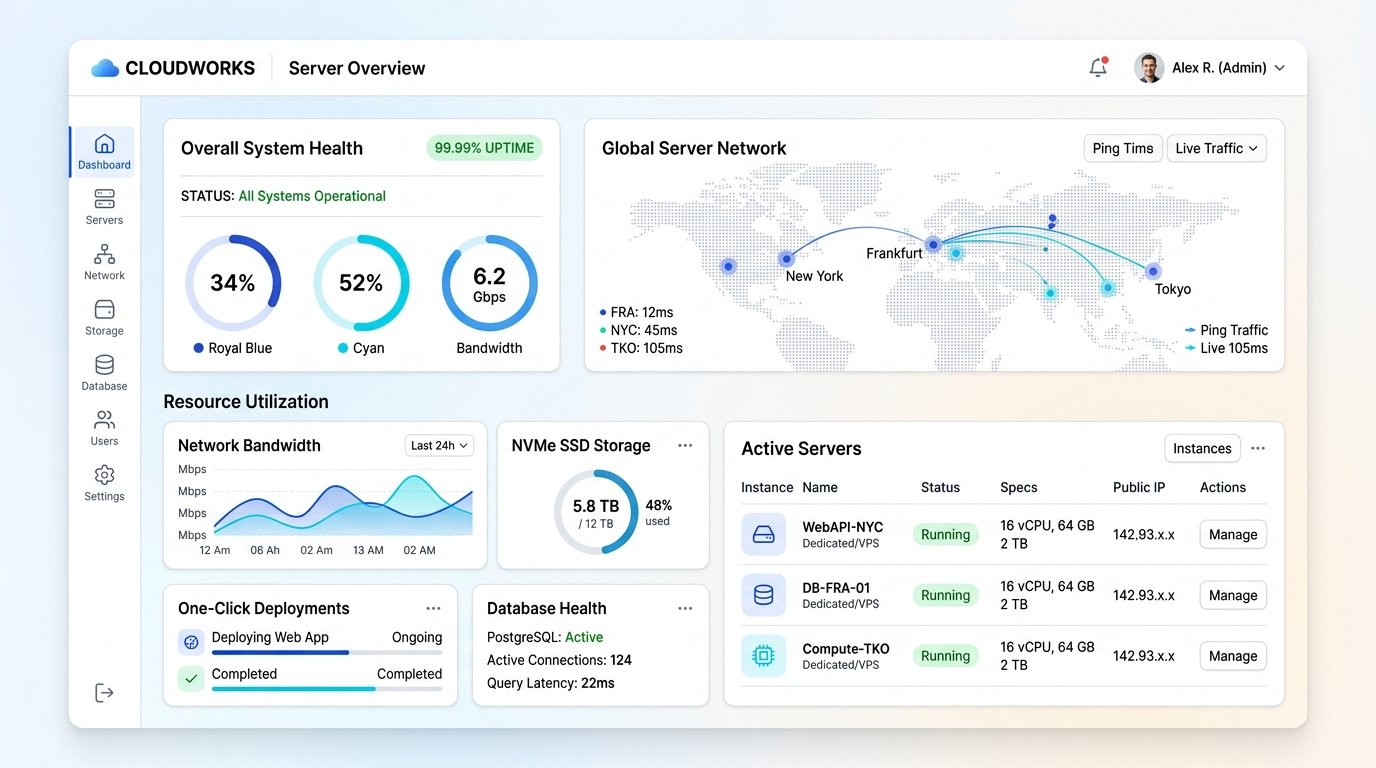Open NVMe SSD Storage more options menu
This screenshot has width=1376, height=768.
pos(685,445)
